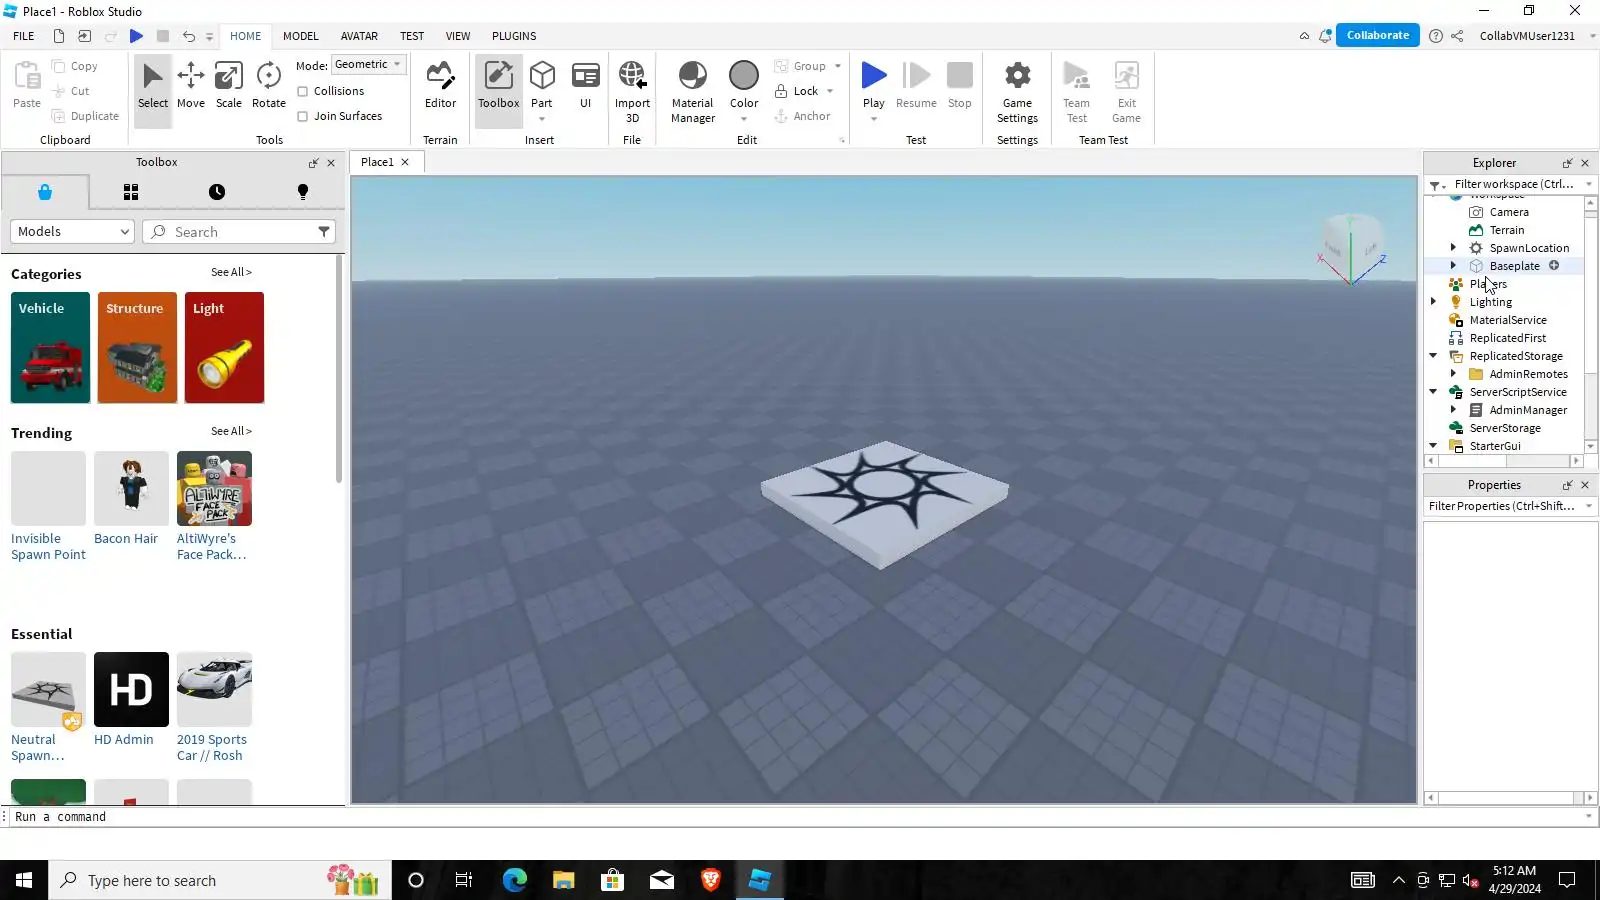Switch to the AVATAR ribbon tab

pos(359,36)
